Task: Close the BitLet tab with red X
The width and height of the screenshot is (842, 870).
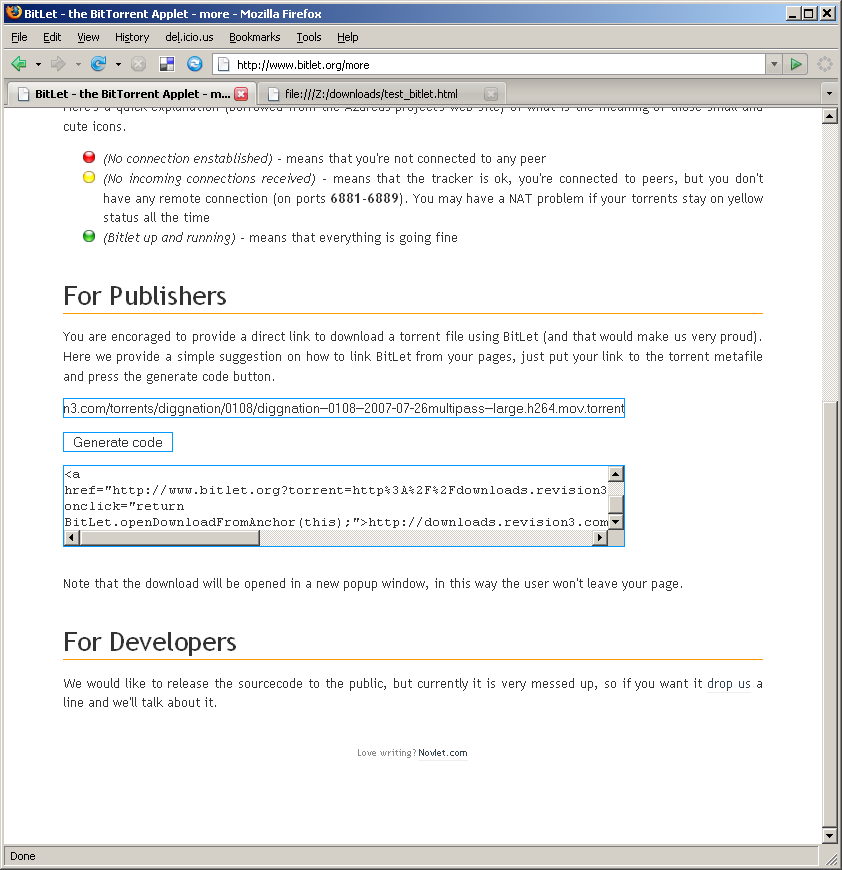Action: click(241, 94)
